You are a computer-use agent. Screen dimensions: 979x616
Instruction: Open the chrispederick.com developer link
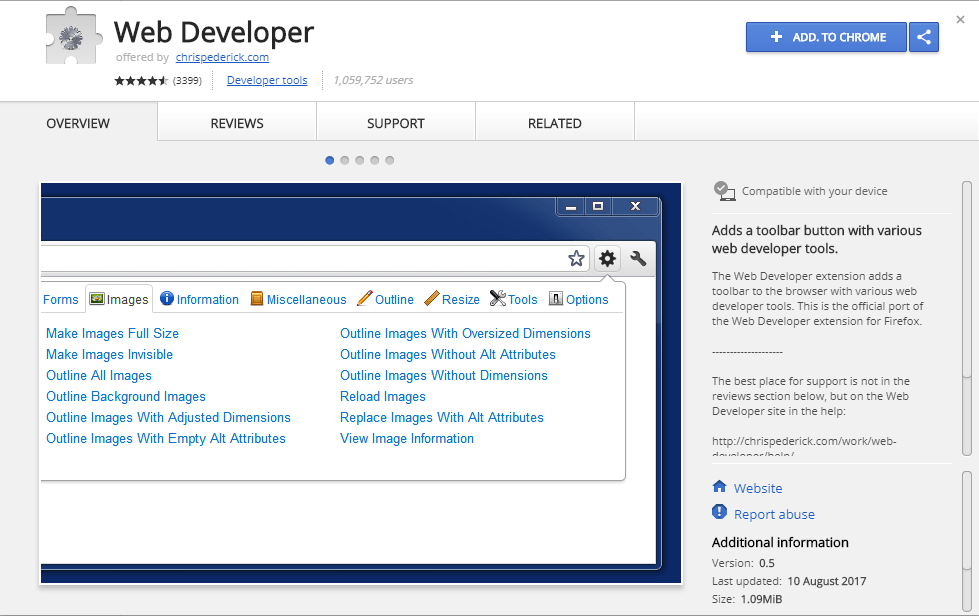click(222, 57)
